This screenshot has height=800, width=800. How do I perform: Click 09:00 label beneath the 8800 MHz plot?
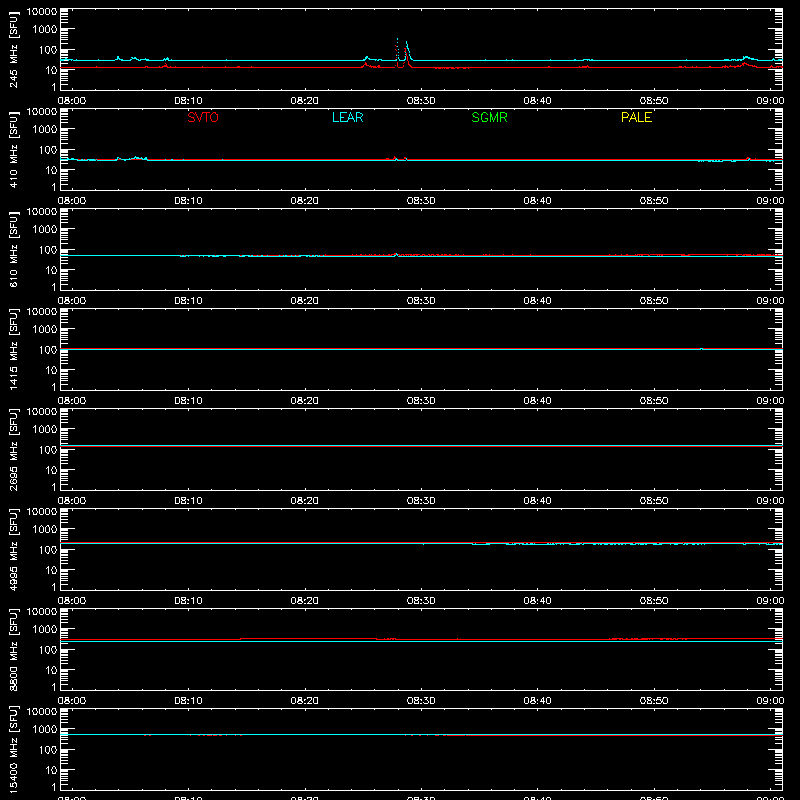tap(770, 701)
